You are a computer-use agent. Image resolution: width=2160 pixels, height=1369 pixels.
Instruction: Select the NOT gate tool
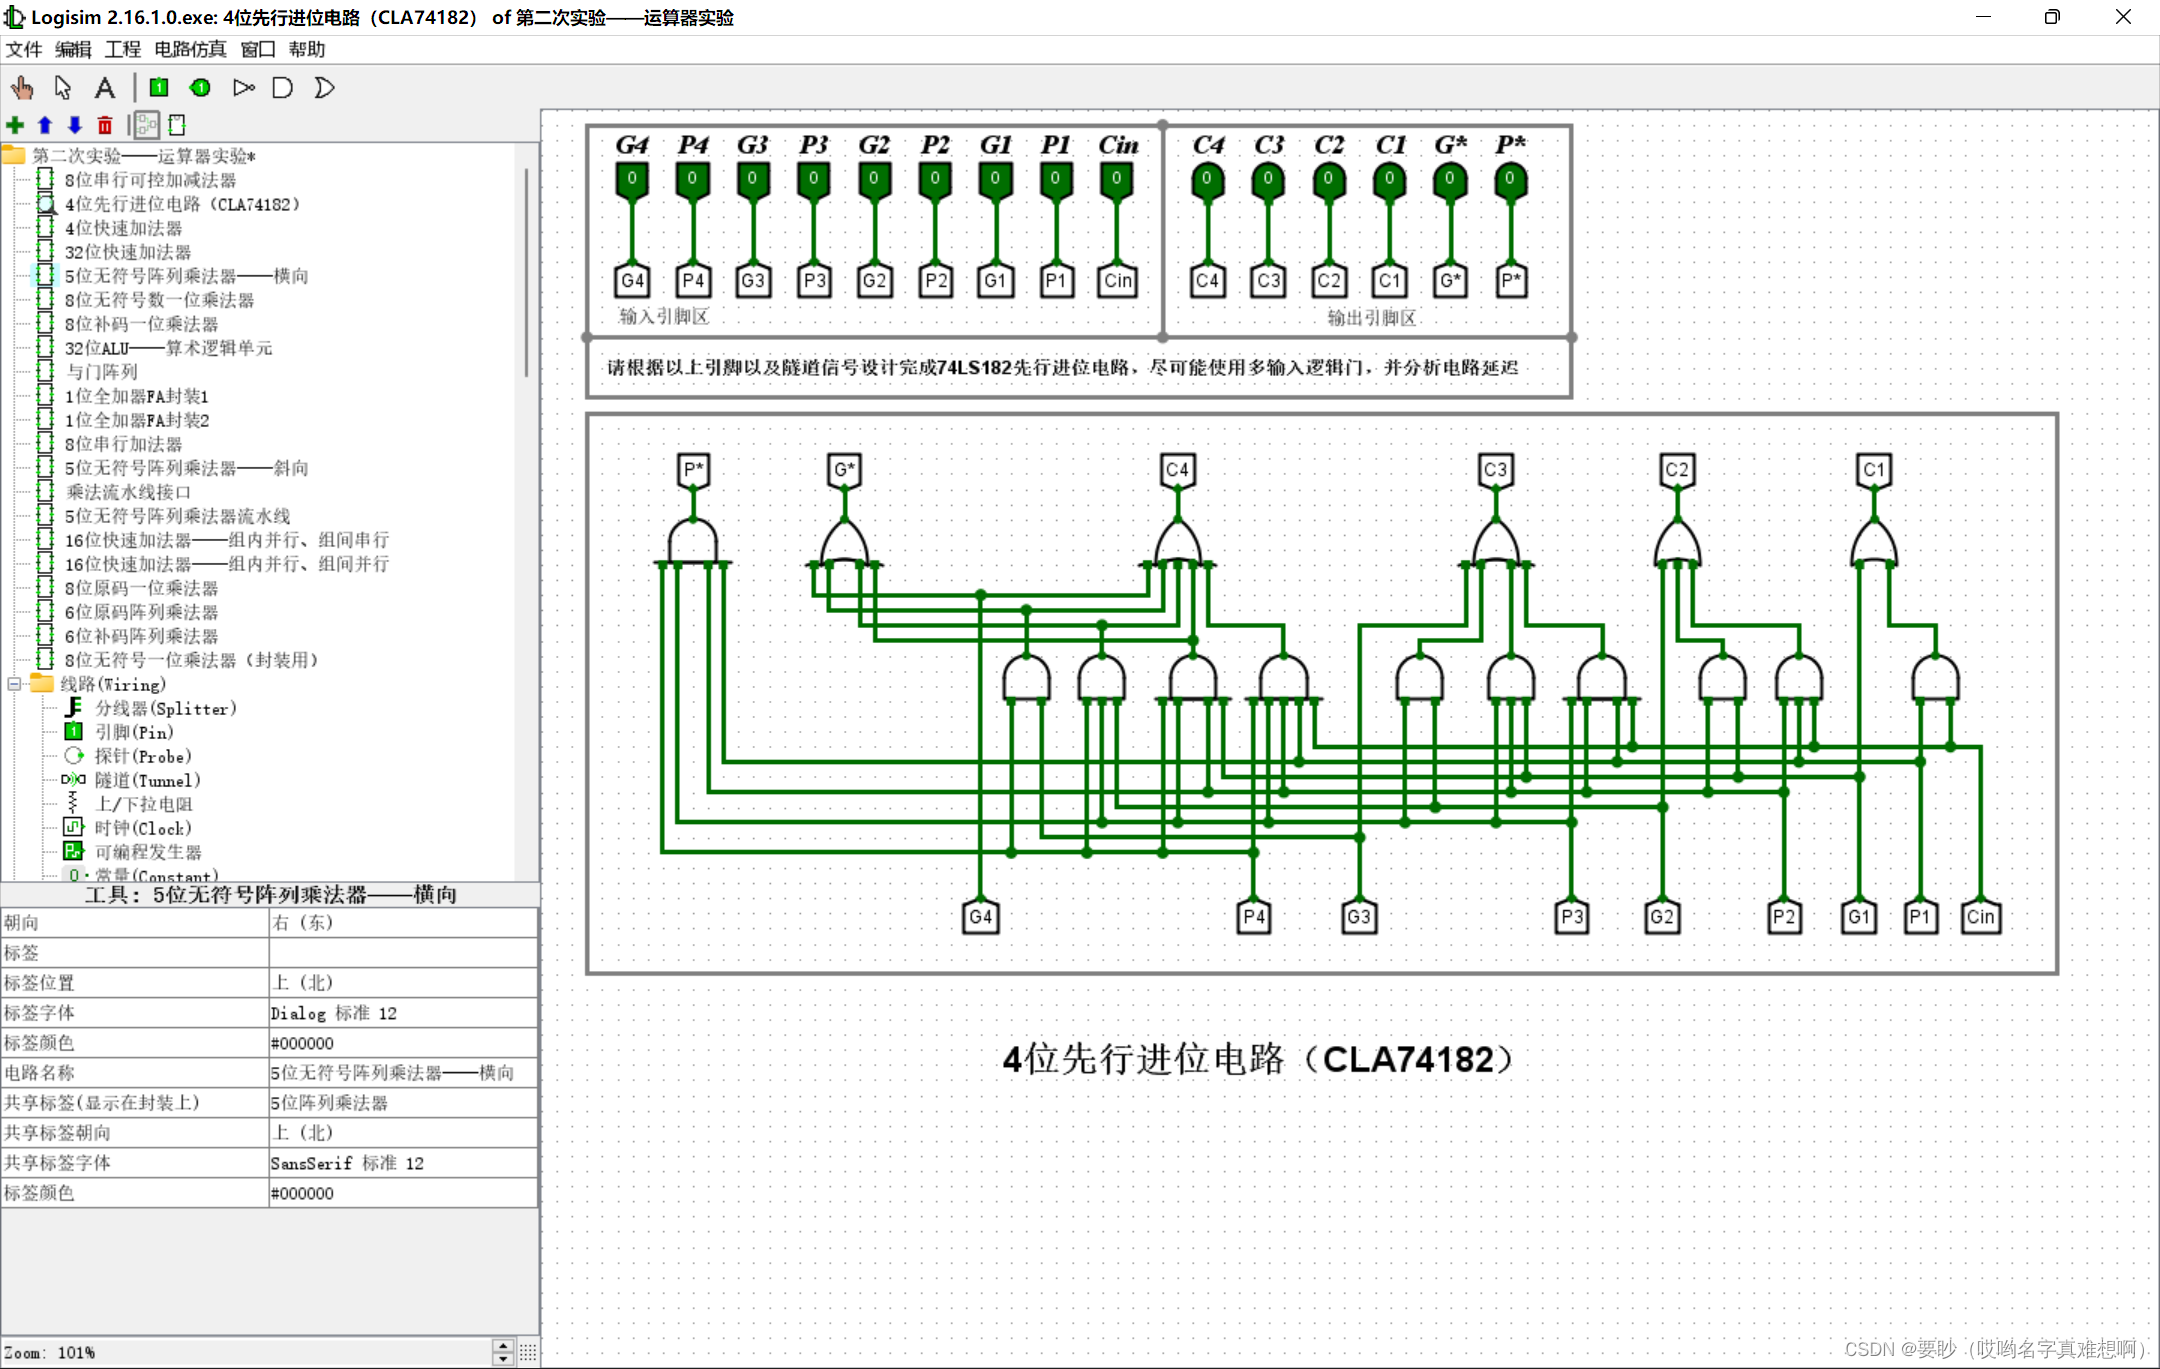click(x=243, y=88)
